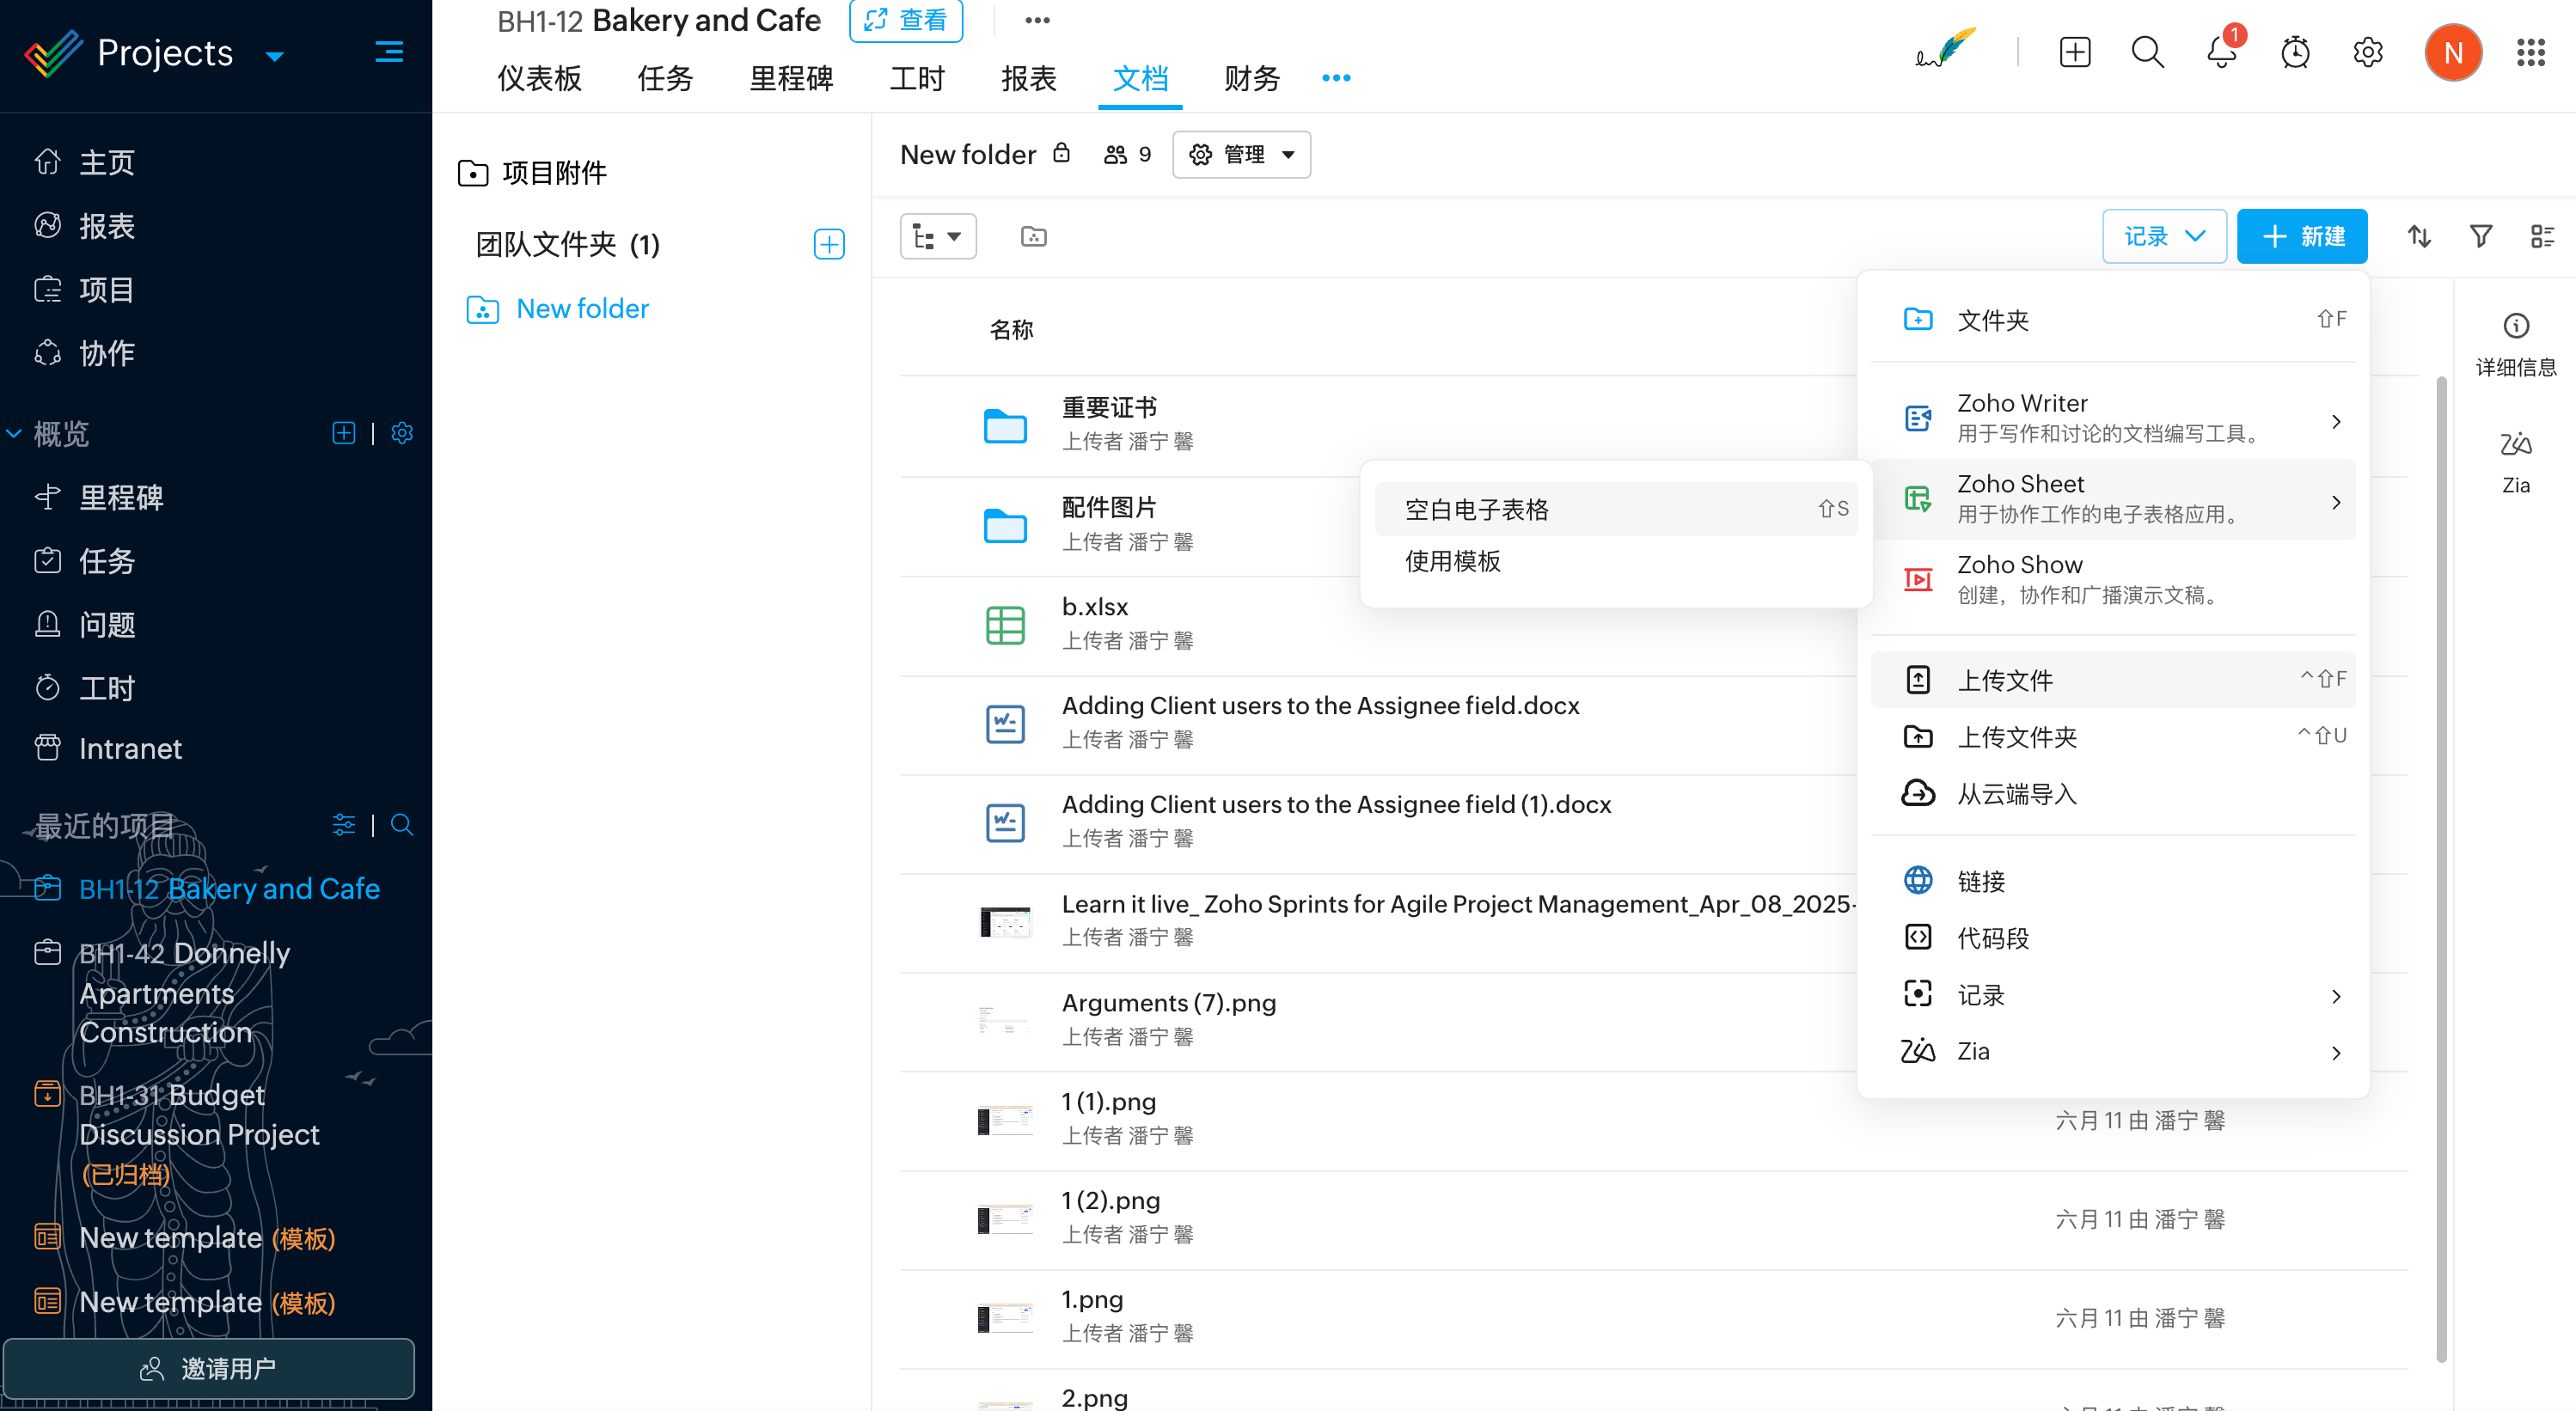Add a new team folder plus icon
The image size is (2576, 1411).
click(829, 244)
